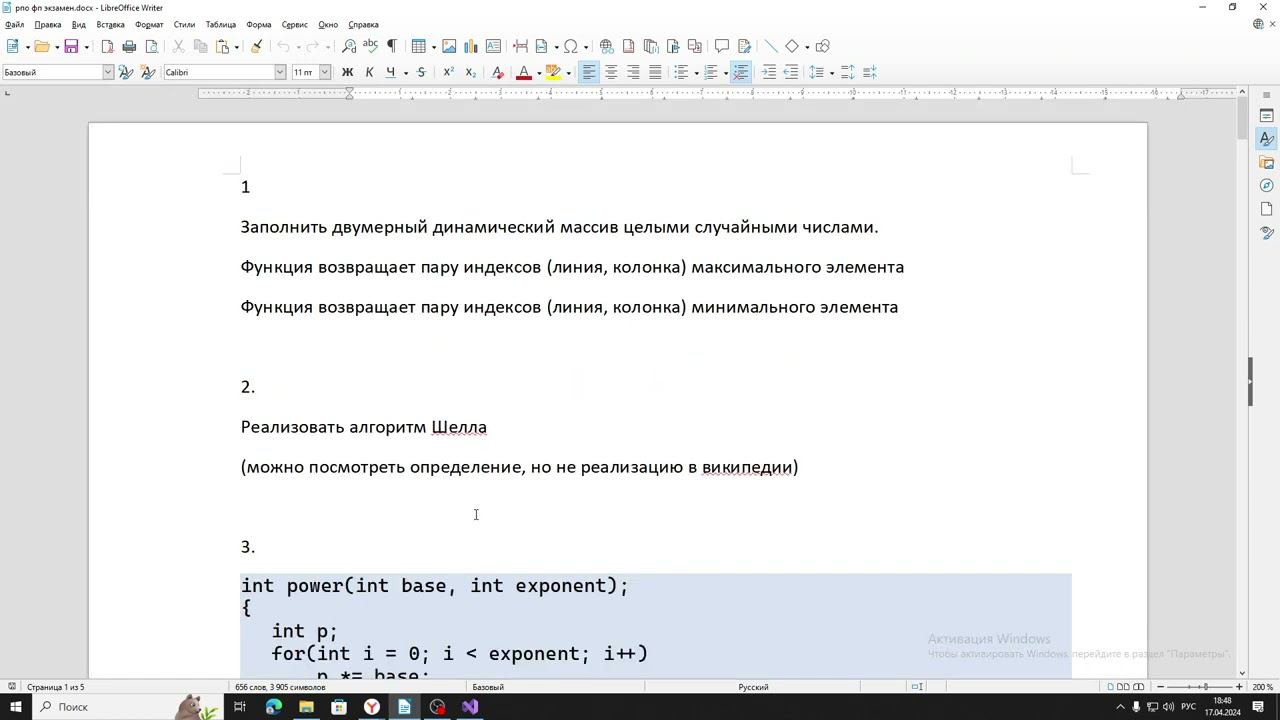Screen dimensions: 1280x720
Task: Align text to the right
Action: coord(633,72)
